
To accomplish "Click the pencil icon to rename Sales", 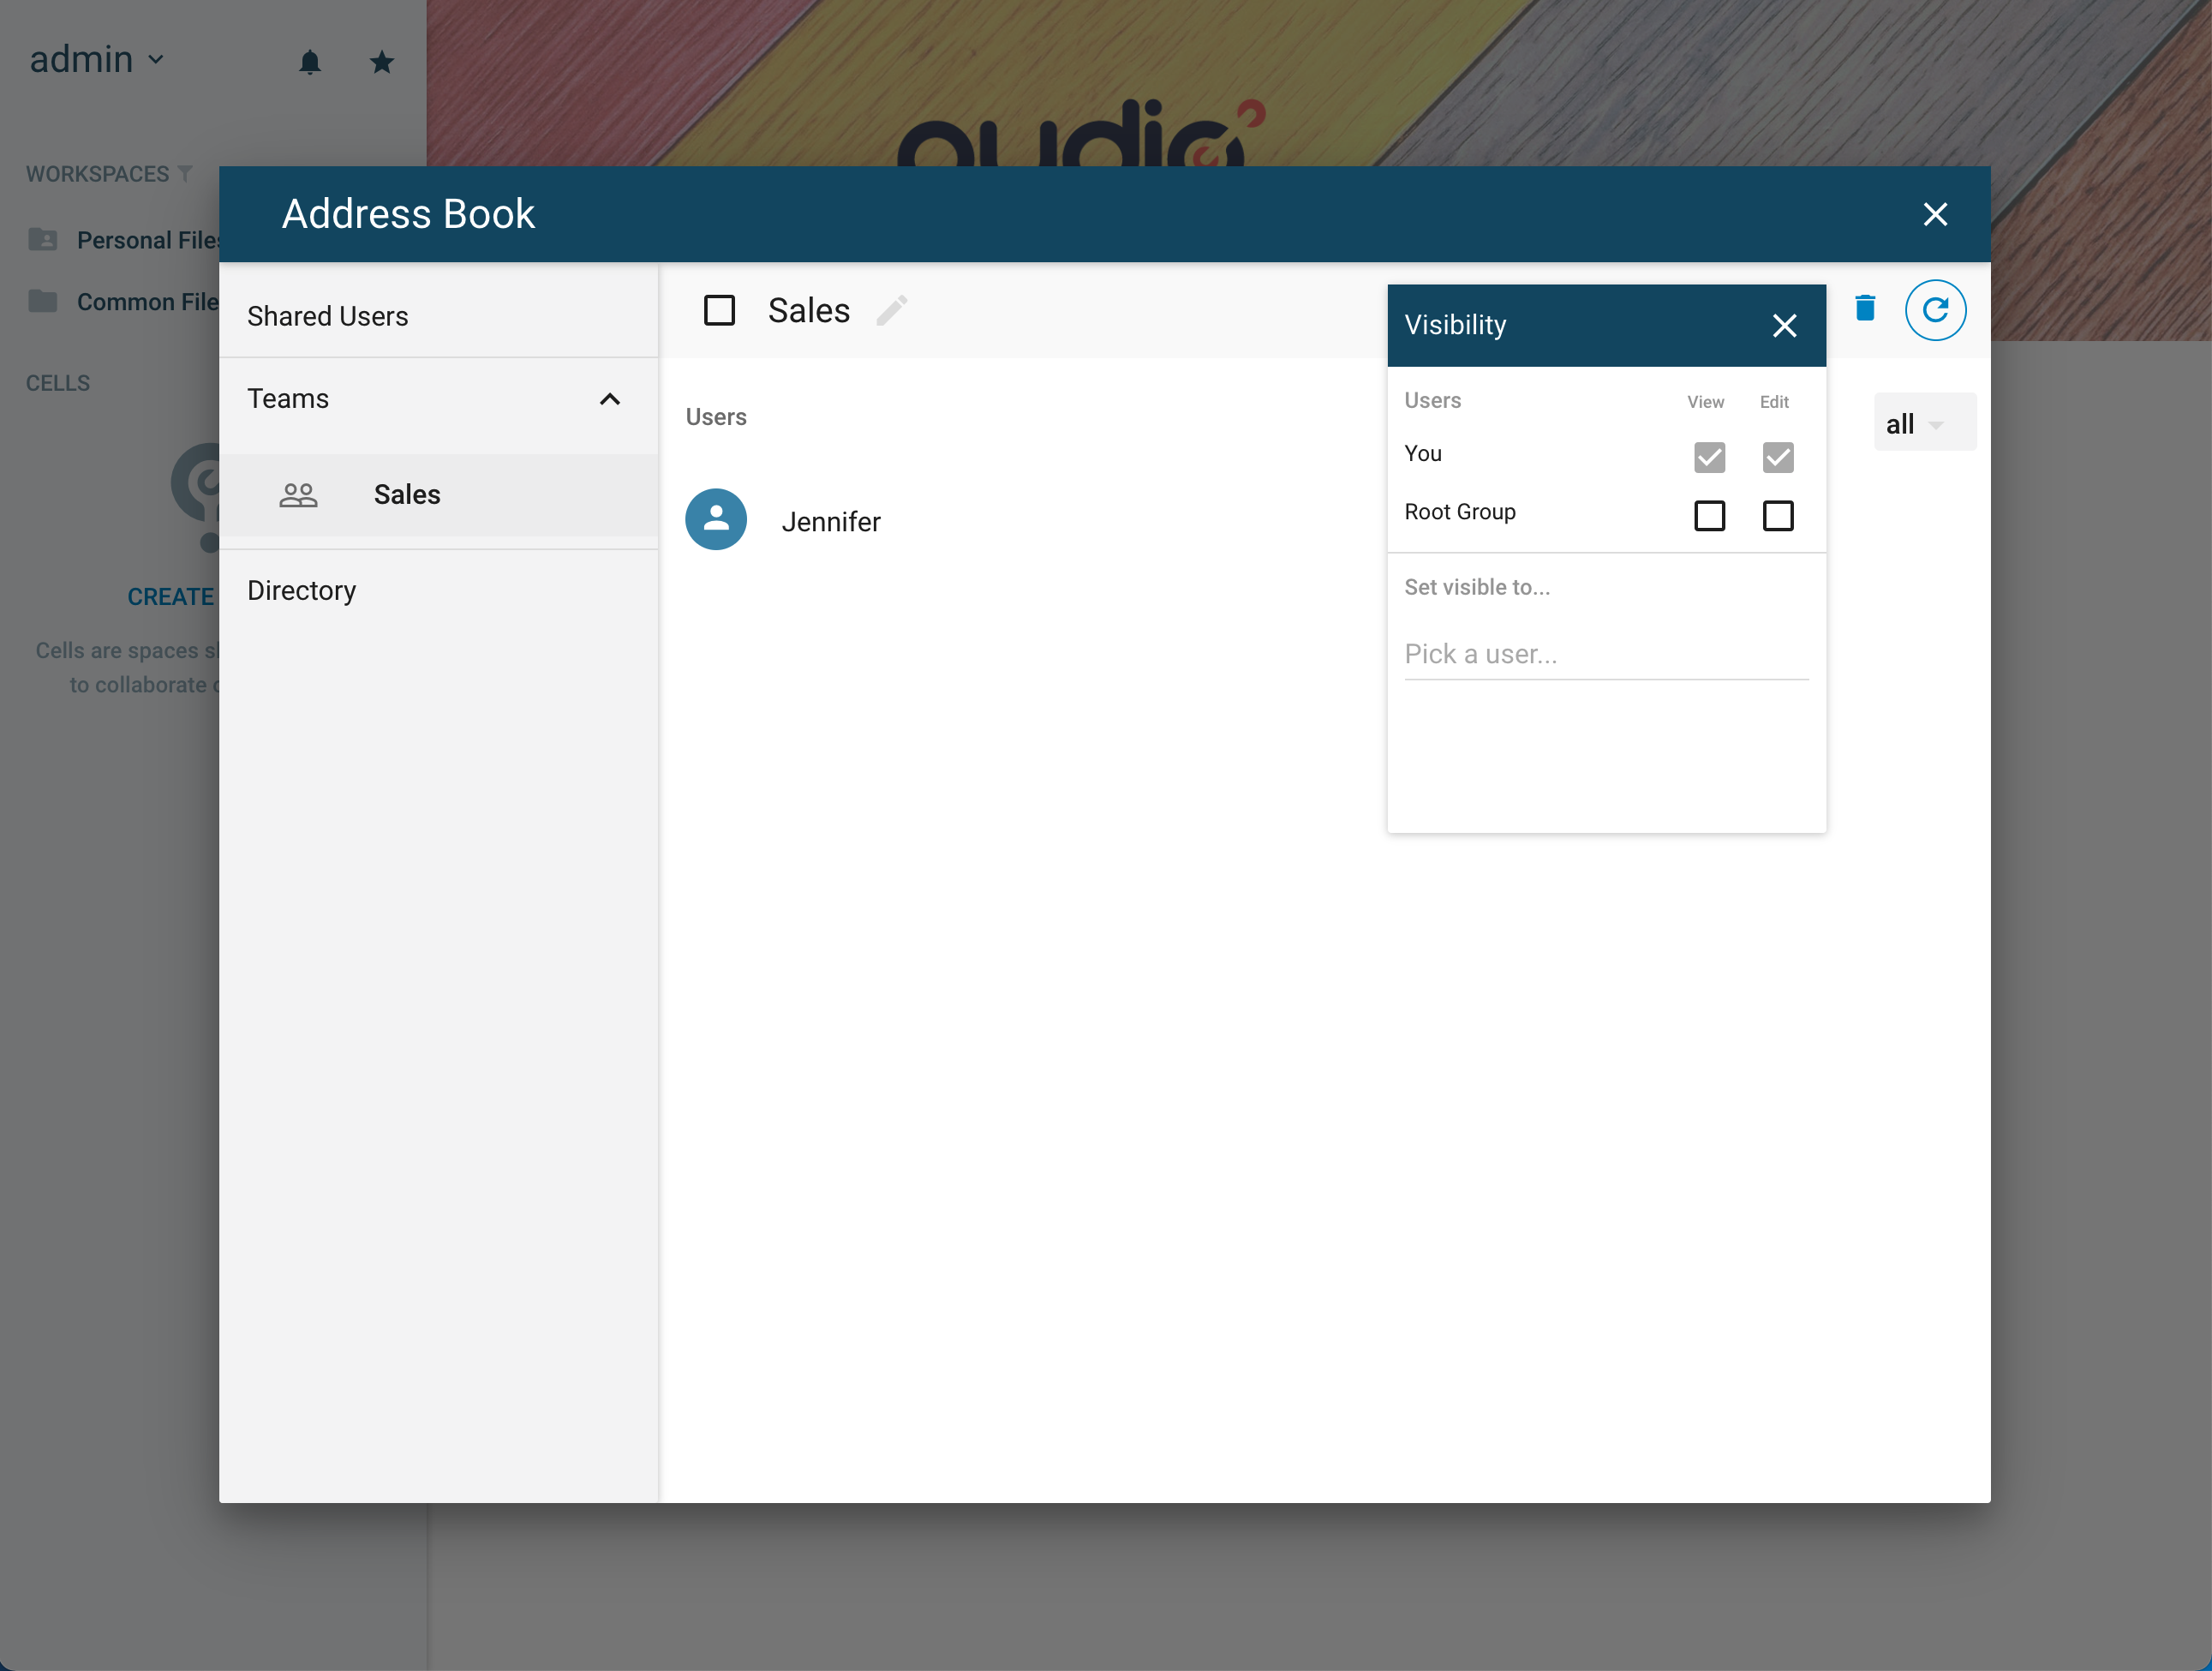I will click(892, 310).
